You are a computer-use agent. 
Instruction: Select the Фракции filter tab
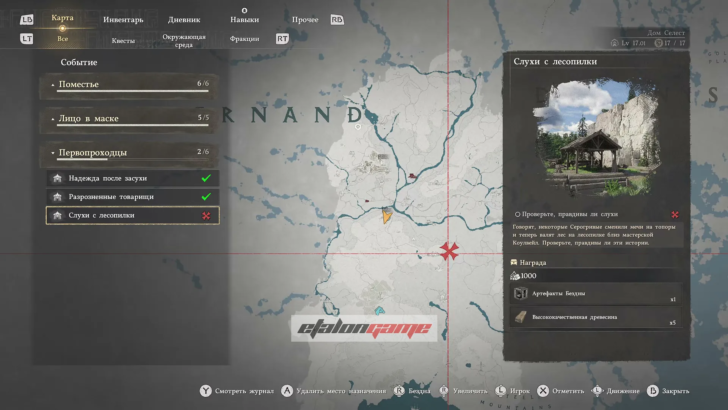[x=243, y=39]
